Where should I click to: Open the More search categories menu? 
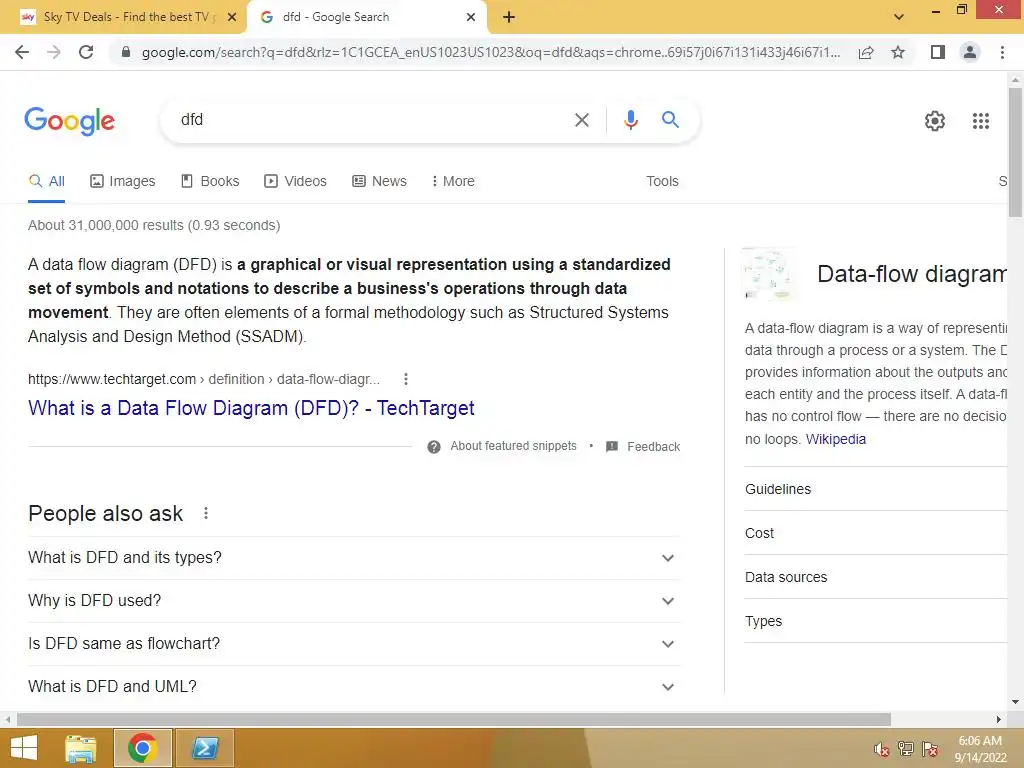(x=453, y=182)
